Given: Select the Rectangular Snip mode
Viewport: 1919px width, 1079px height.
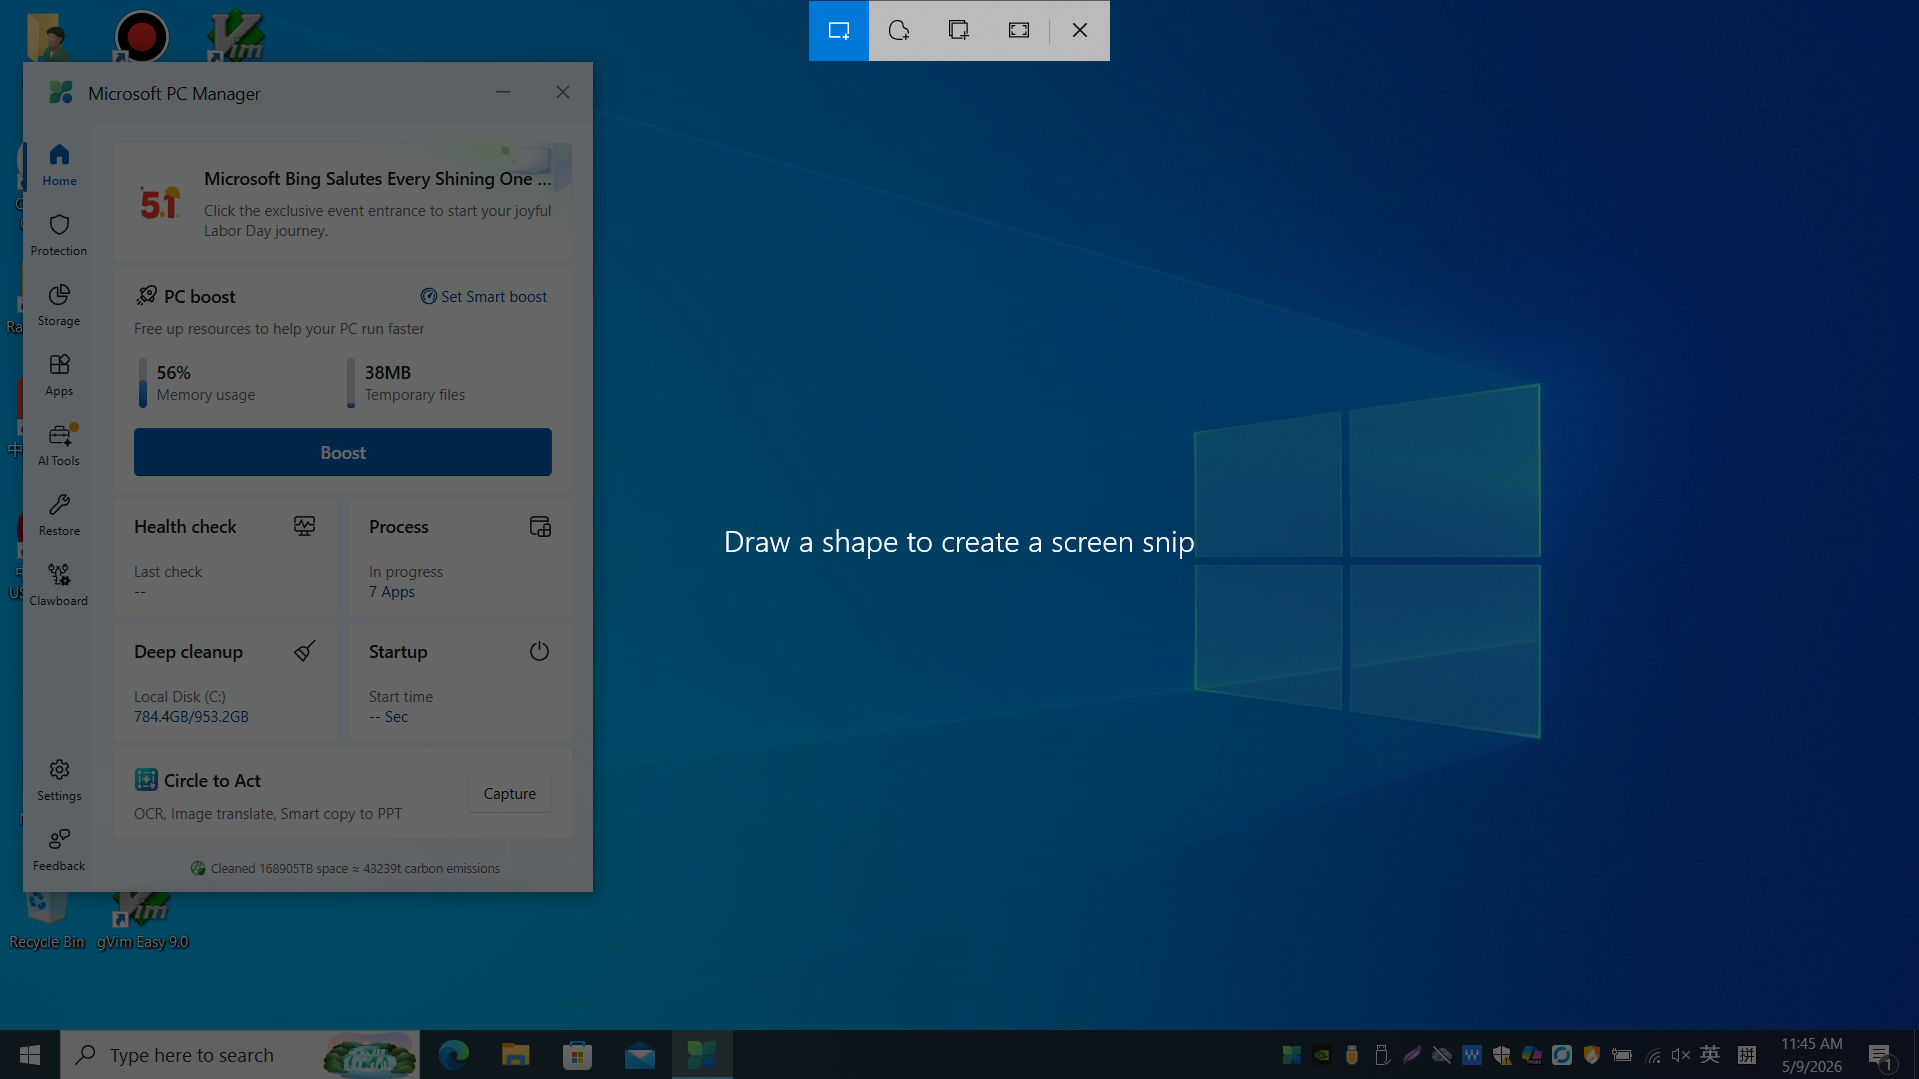Looking at the screenshot, I should [x=839, y=30].
